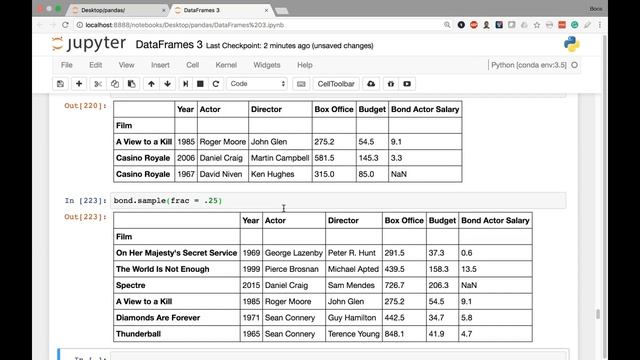Open the View menu
Viewport: 640px width, 360px height.
pyautogui.click(x=126, y=65)
